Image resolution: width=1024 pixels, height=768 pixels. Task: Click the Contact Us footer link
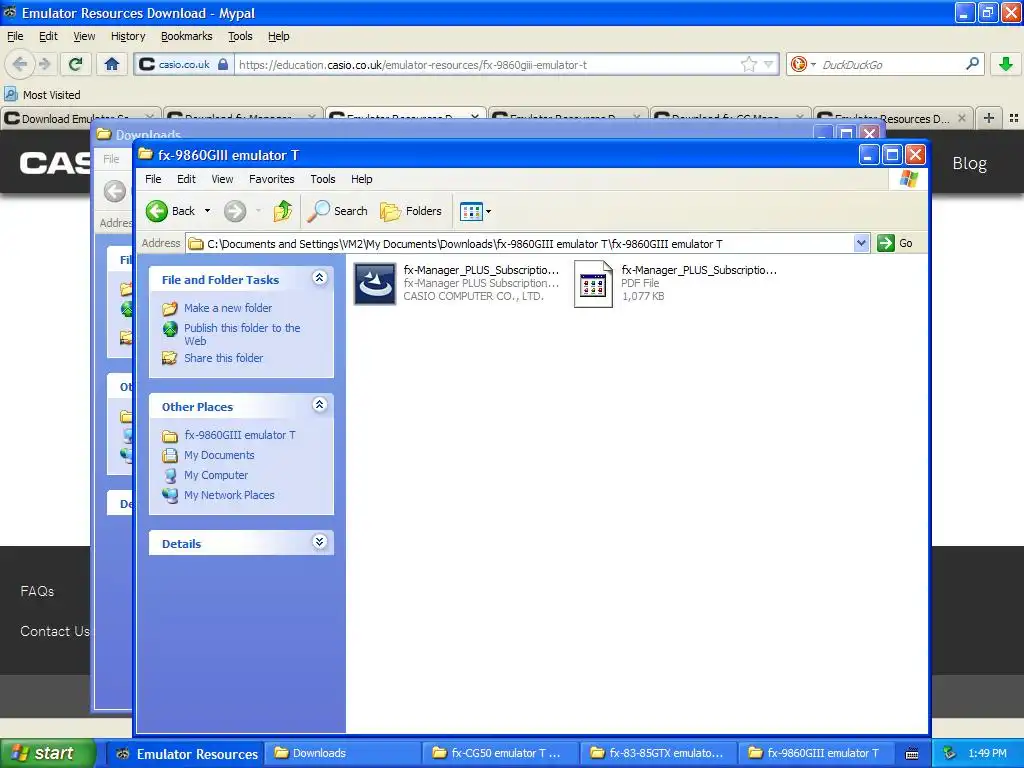(55, 631)
